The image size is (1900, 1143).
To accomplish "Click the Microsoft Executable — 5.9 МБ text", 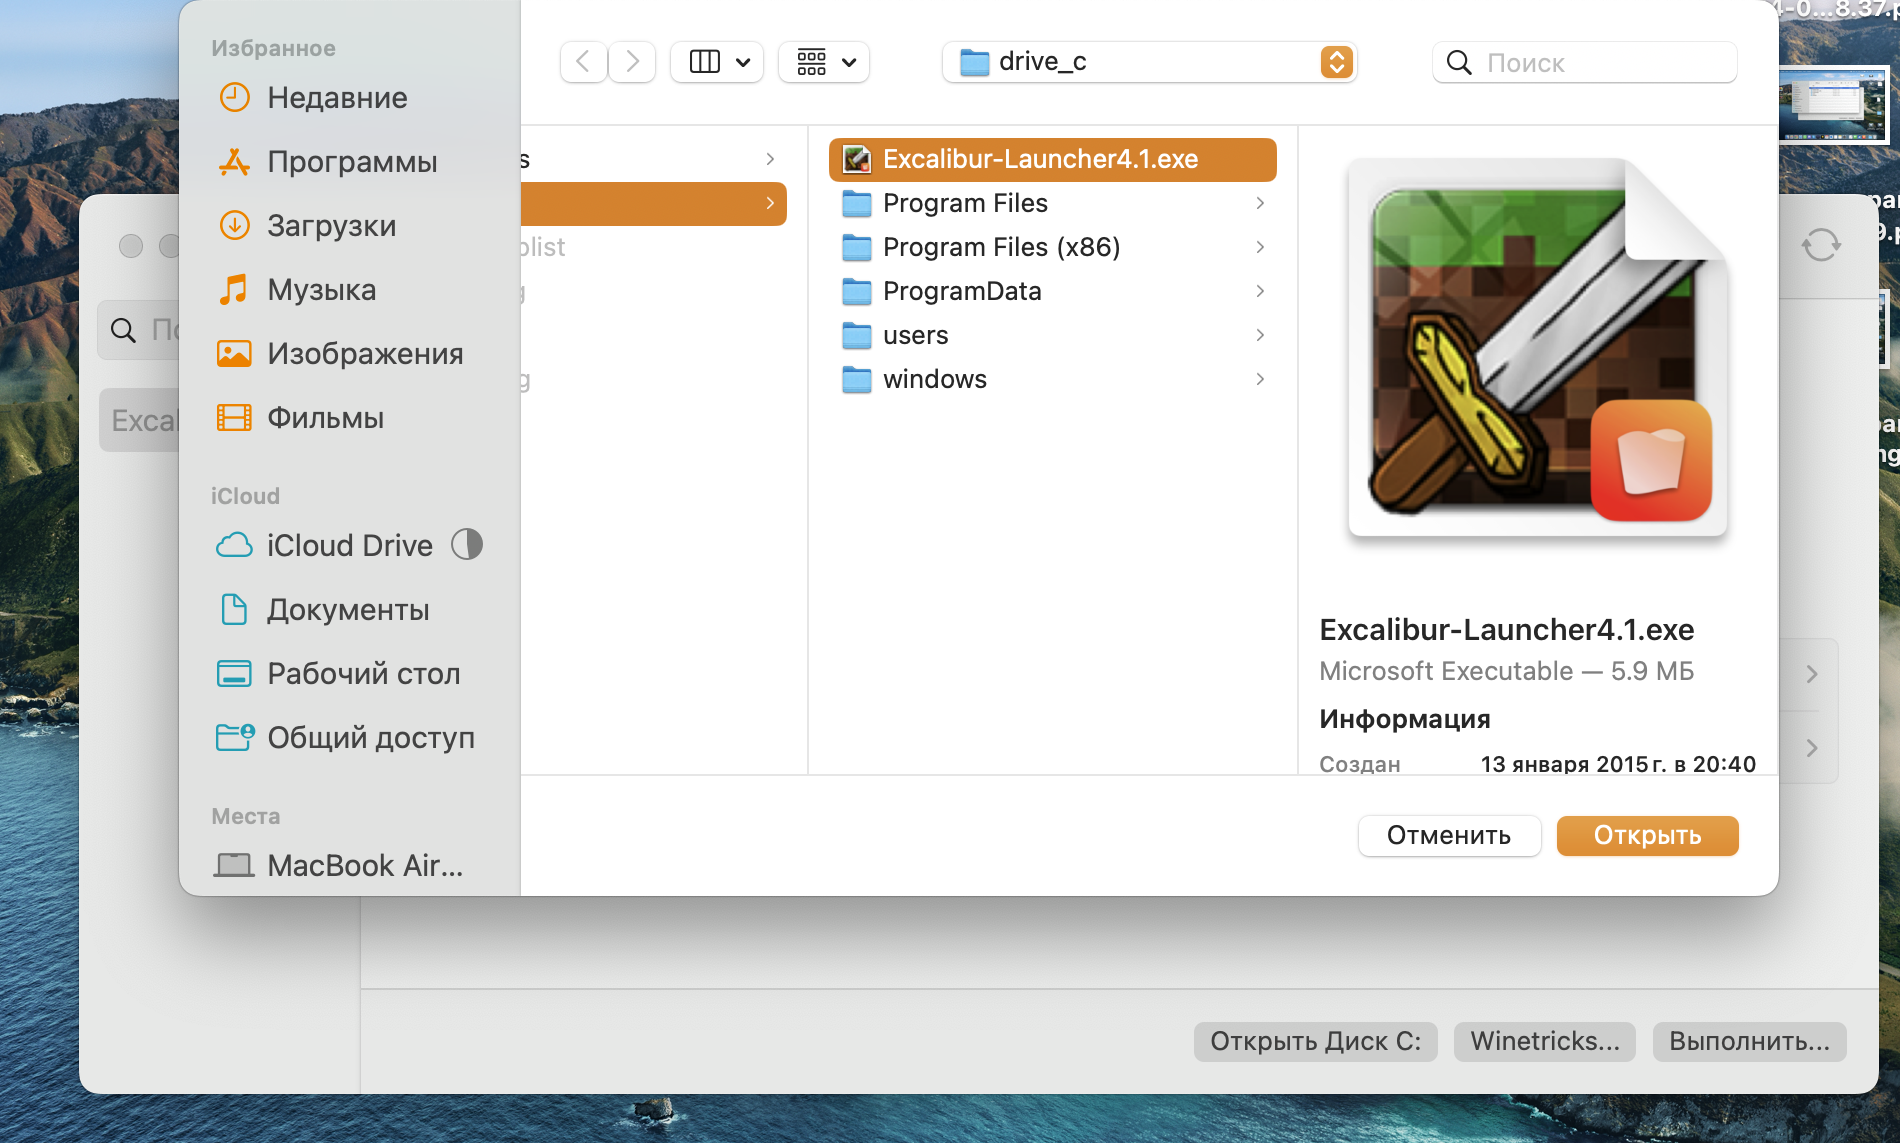I will [x=1507, y=671].
